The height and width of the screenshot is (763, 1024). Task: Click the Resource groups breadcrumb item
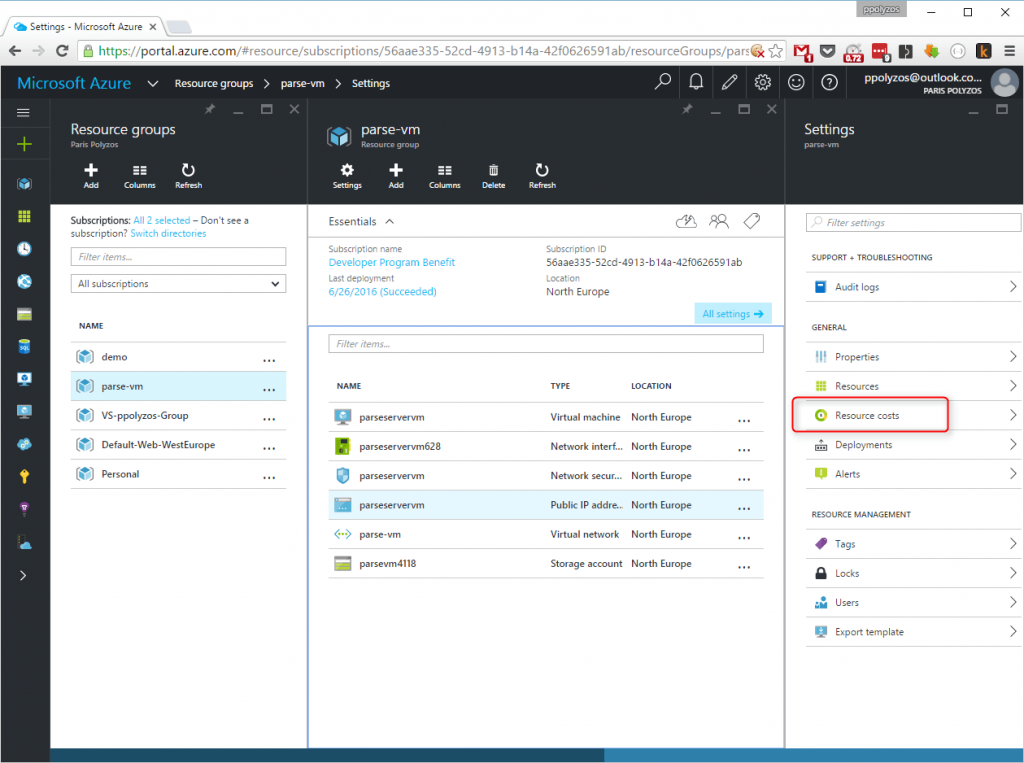pyautogui.click(x=214, y=83)
